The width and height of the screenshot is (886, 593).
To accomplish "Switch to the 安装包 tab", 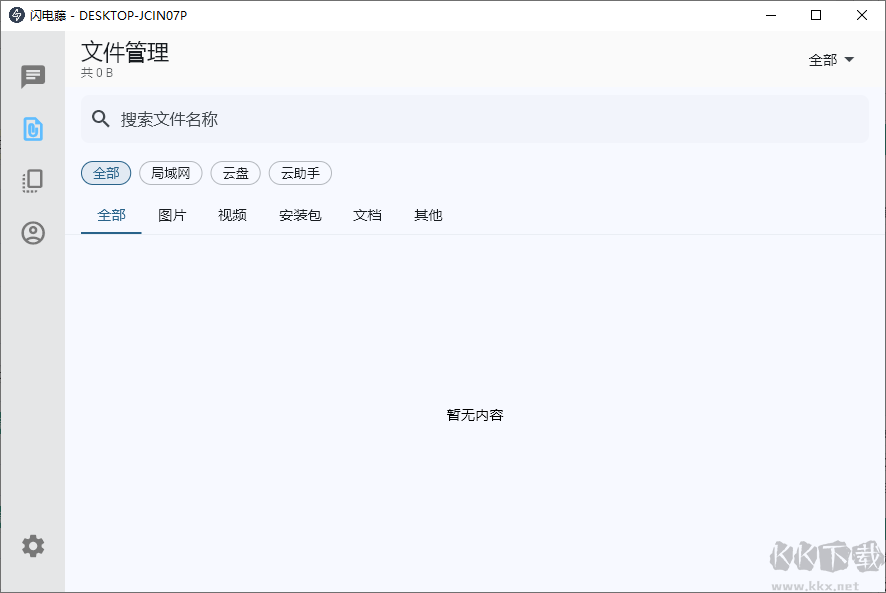I will tap(300, 215).
